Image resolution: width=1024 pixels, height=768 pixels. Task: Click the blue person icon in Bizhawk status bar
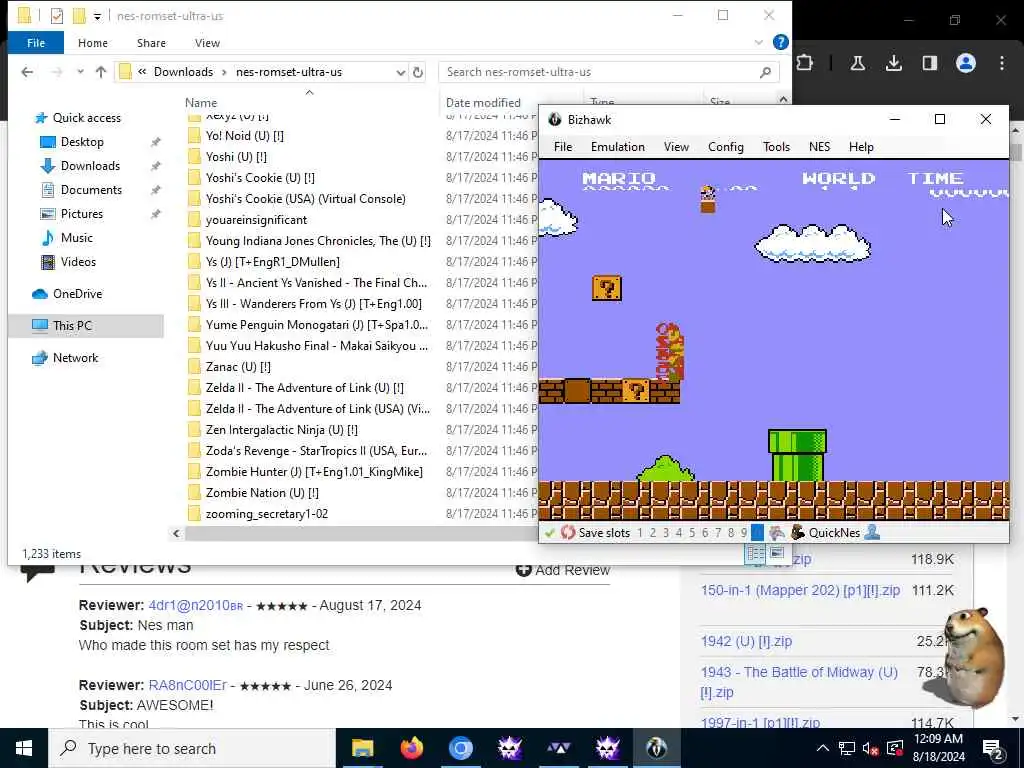coord(872,533)
